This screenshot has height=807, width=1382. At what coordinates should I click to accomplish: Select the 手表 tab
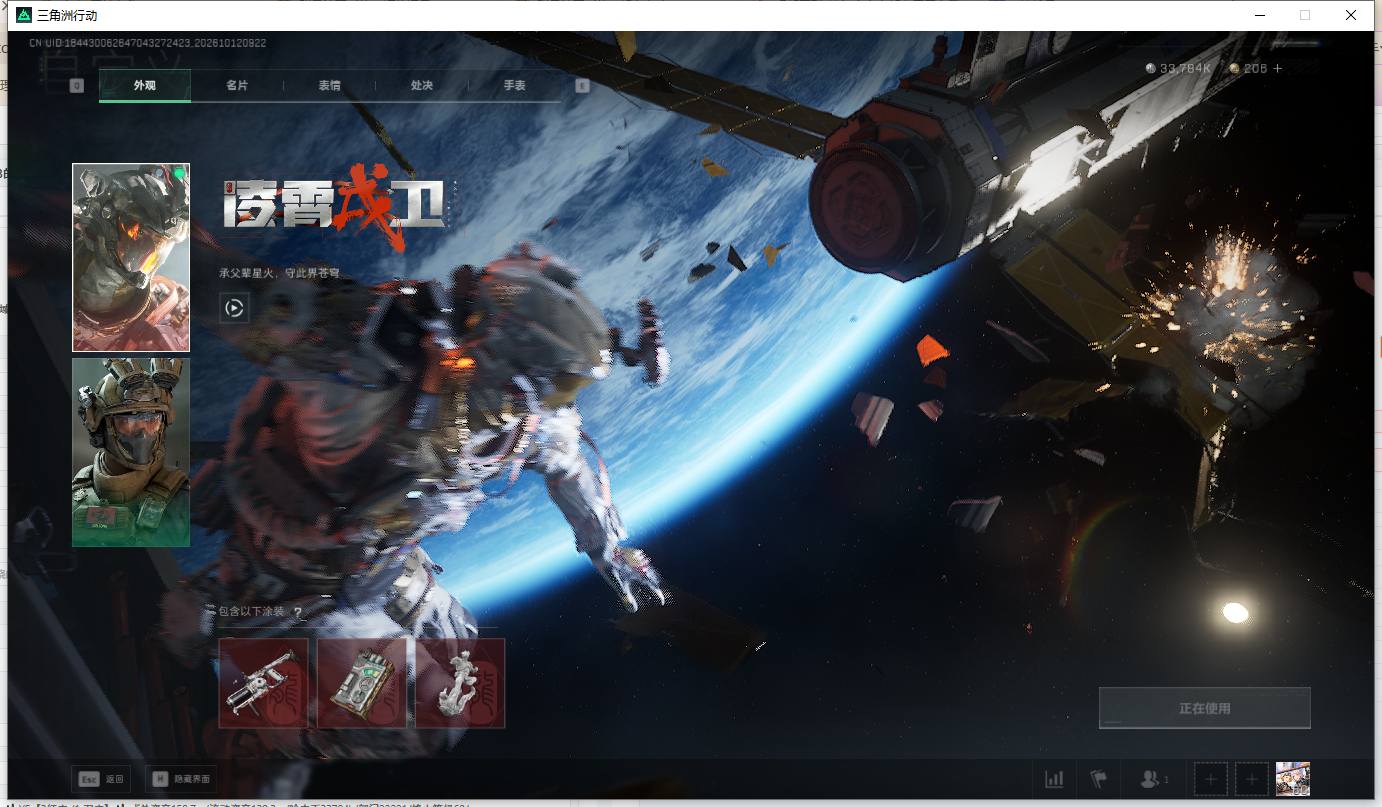514,86
